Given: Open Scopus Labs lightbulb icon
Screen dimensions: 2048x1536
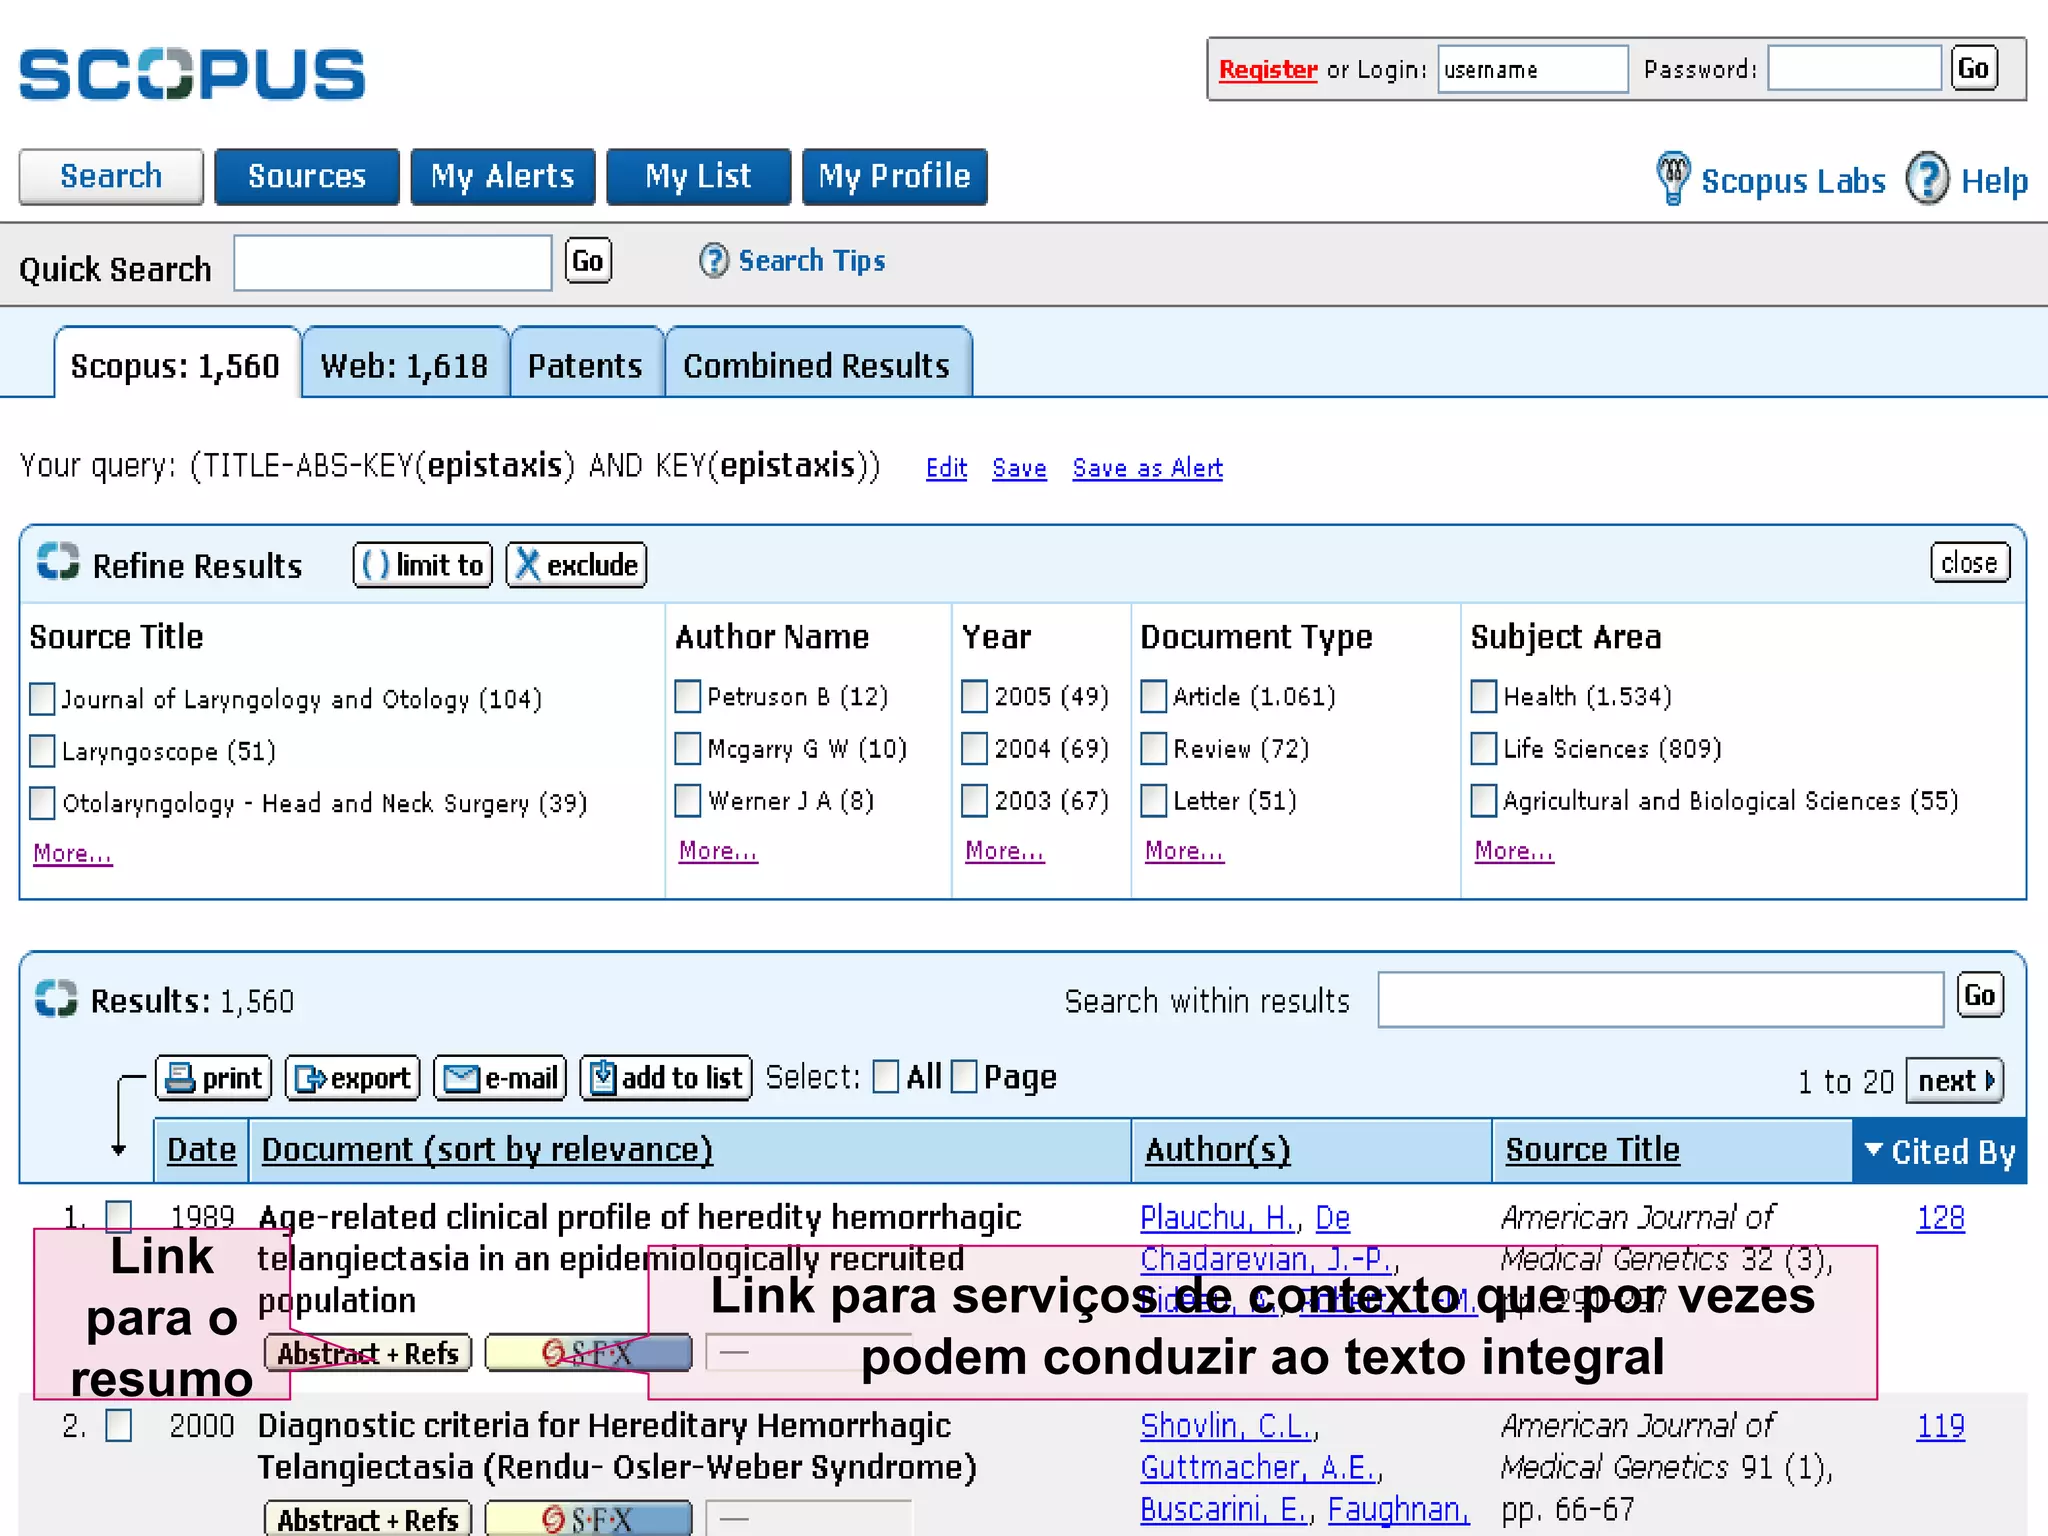Looking at the screenshot, I should coord(1672,179).
